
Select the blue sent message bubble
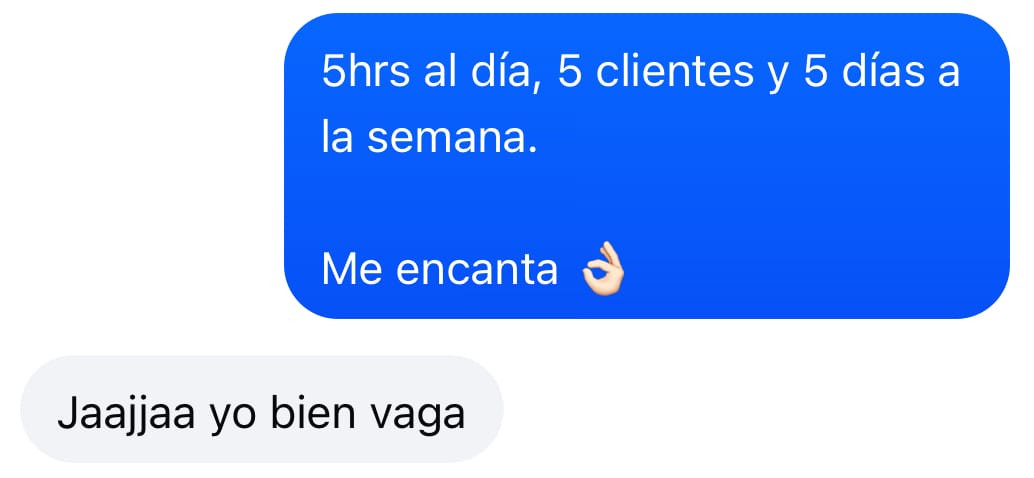646,166
